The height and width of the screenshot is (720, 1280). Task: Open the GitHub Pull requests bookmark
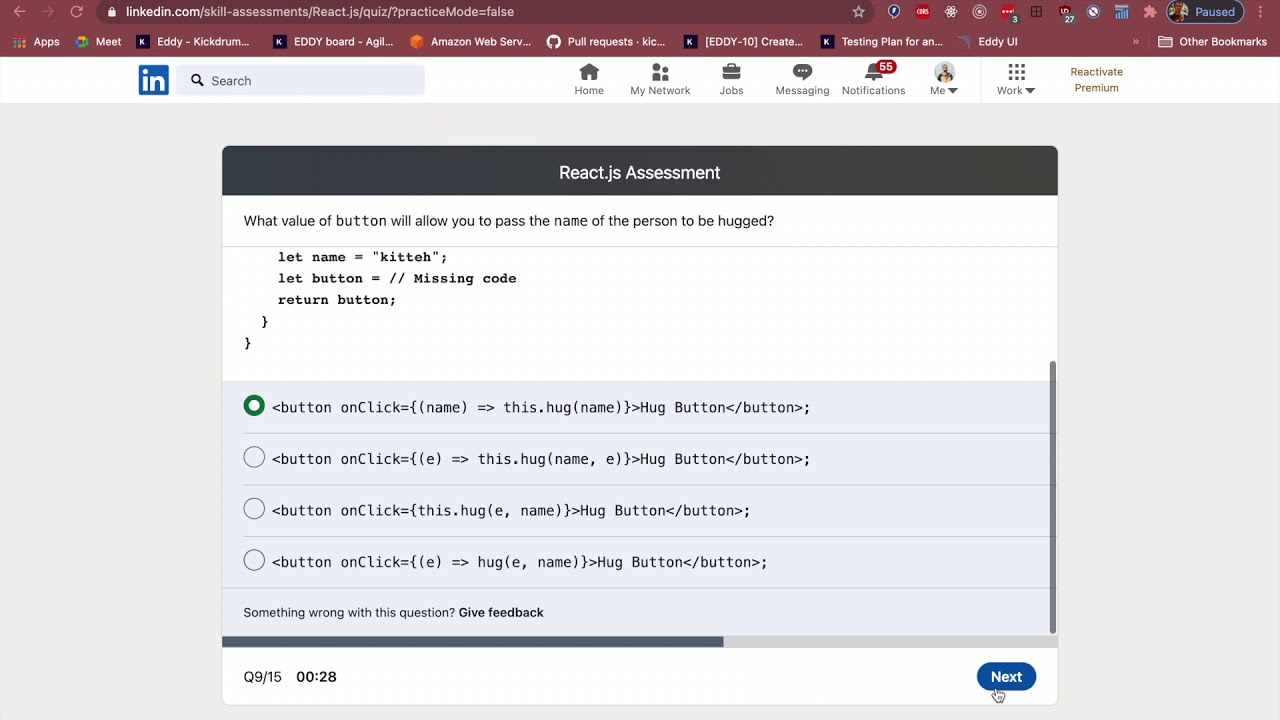click(607, 42)
